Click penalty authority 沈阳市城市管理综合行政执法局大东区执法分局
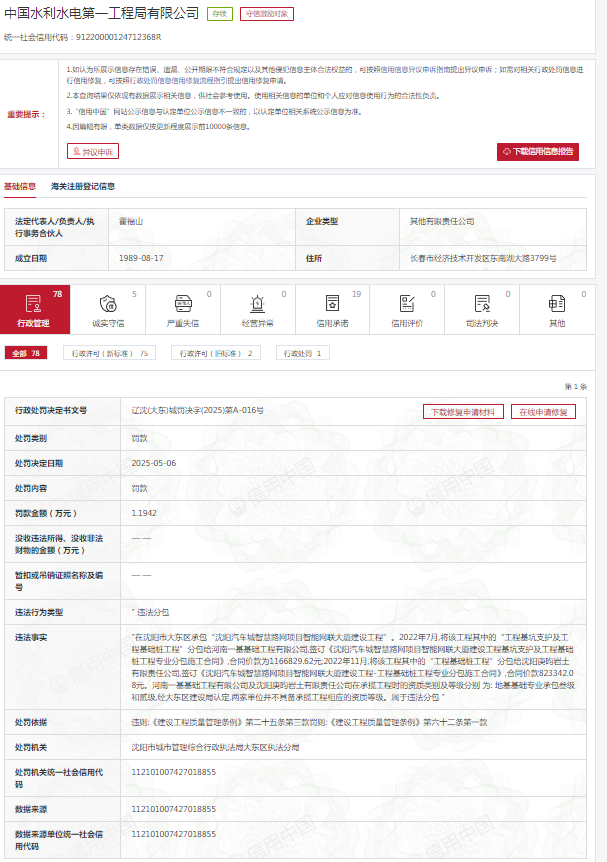 (x=215, y=748)
